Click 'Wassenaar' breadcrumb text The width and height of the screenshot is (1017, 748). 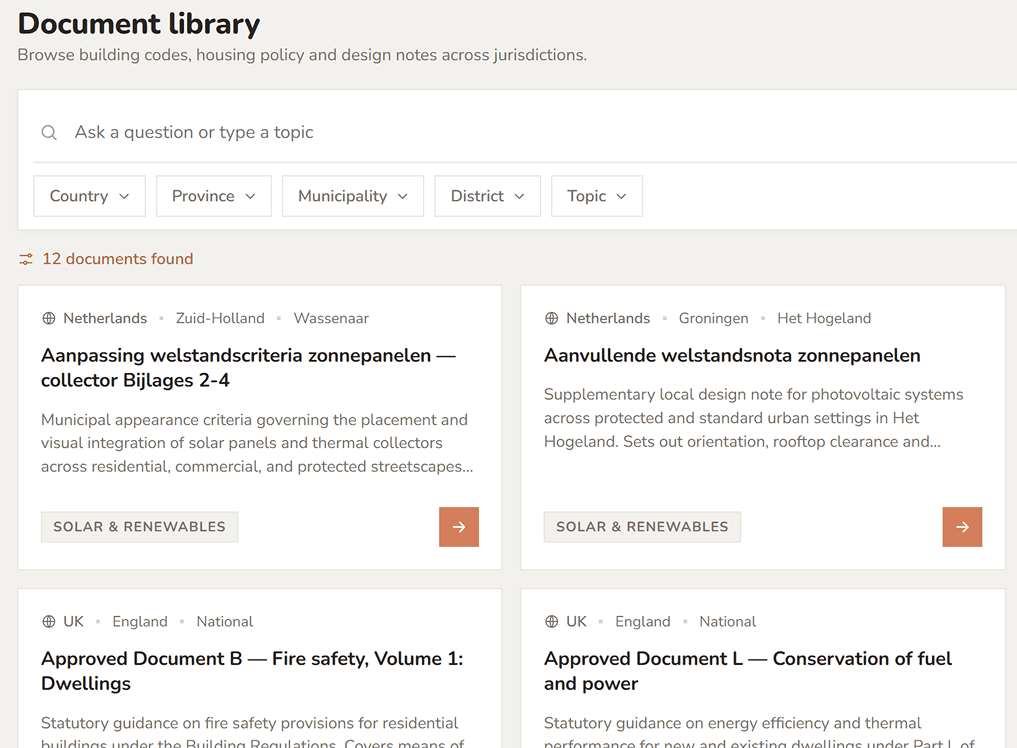[x=331, y=319]
